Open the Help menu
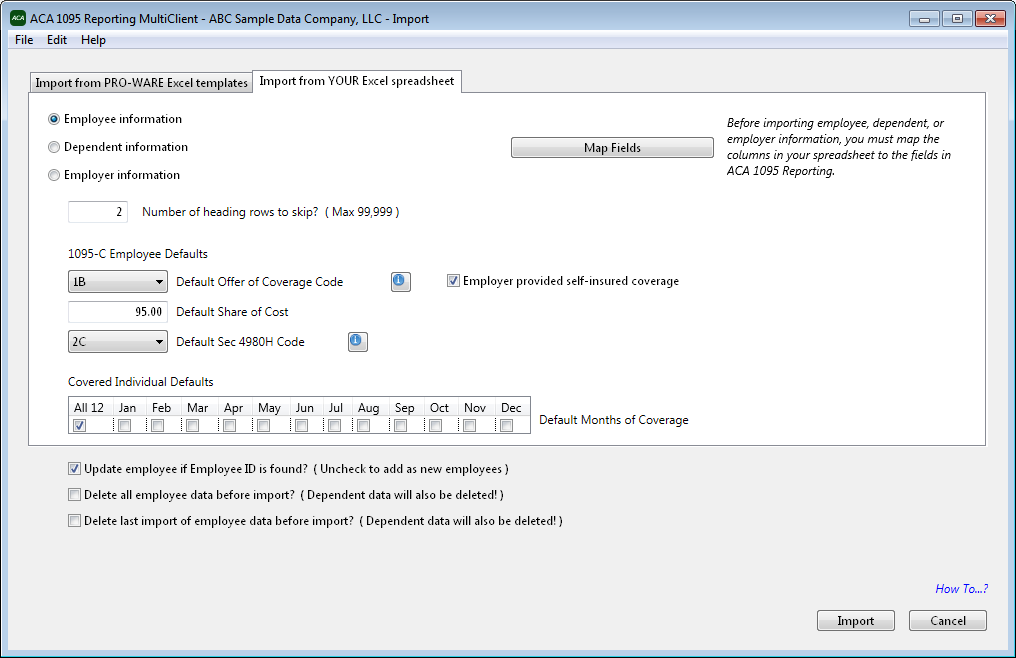This screenshot has height=658, width=1016. click(x=93, y=40)
